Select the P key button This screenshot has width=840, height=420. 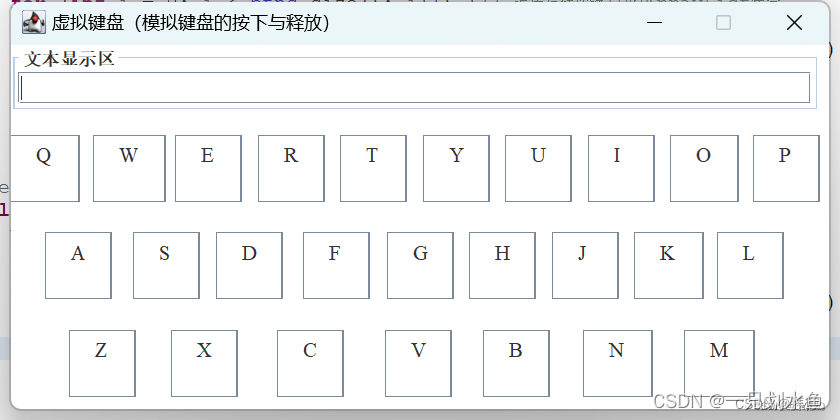click(786, 168)
